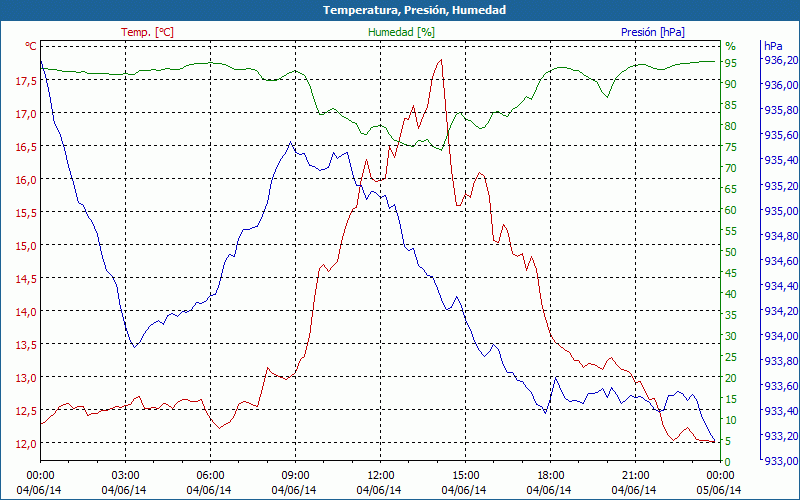Click the '35' humidity axis value
The height and width of the screenshot is (500, 800).
coord(731,315)
